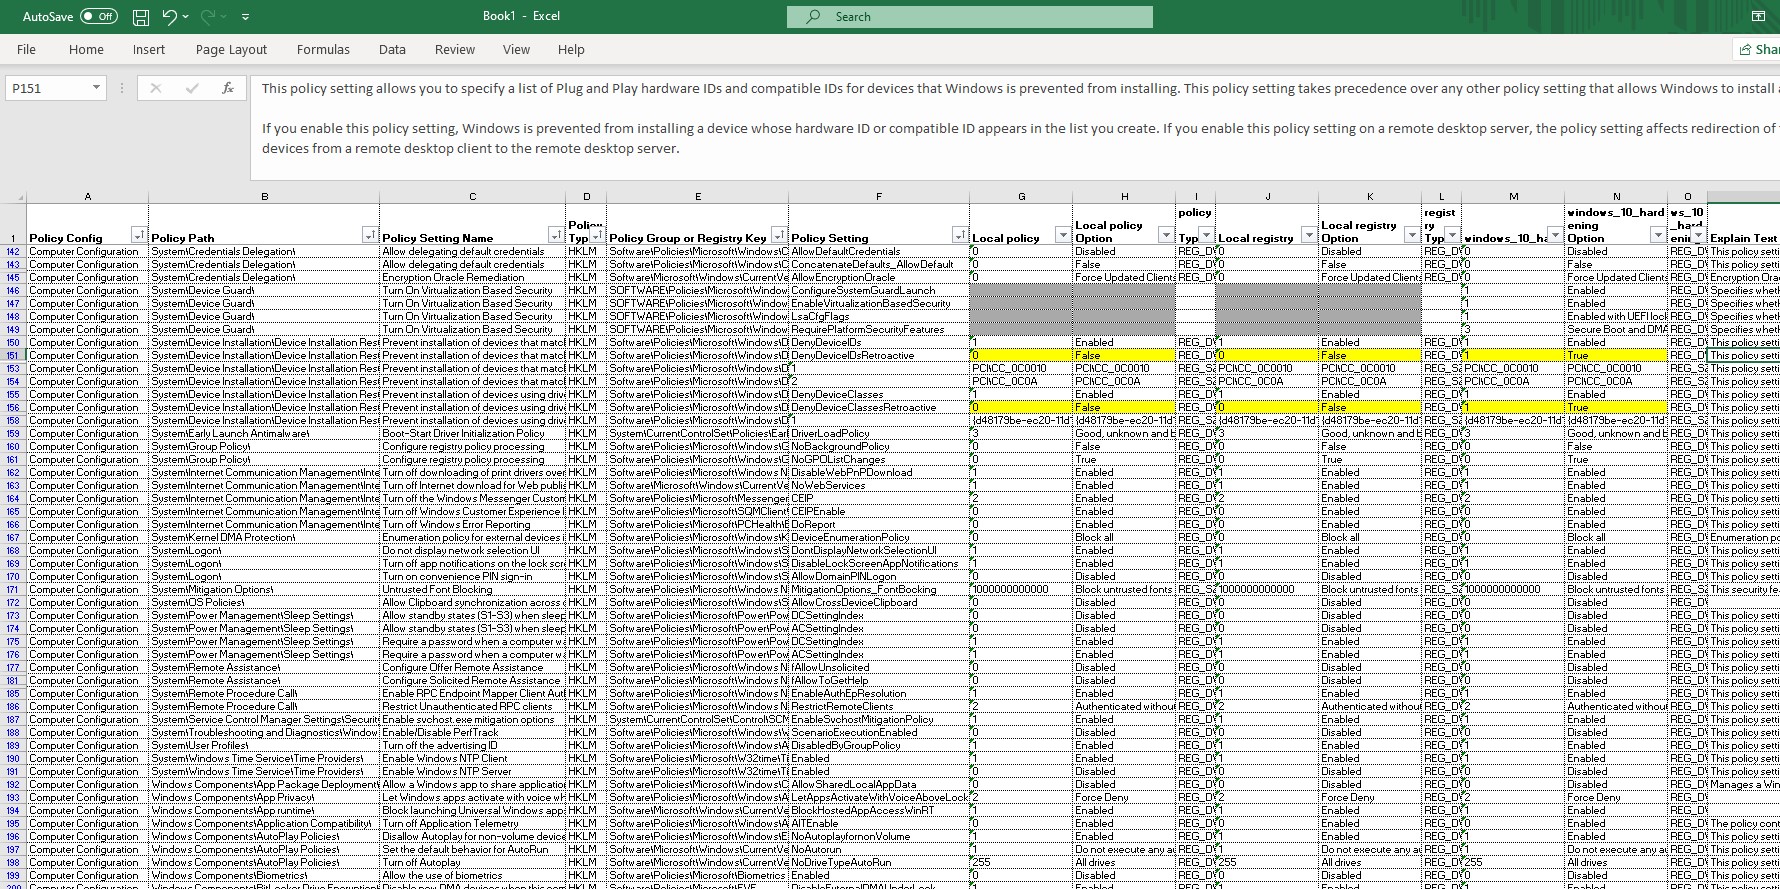Click 'AllowDomainPINLogon' cell
The width and height of the screenshot is (1780, 889).
coord(879,576)
